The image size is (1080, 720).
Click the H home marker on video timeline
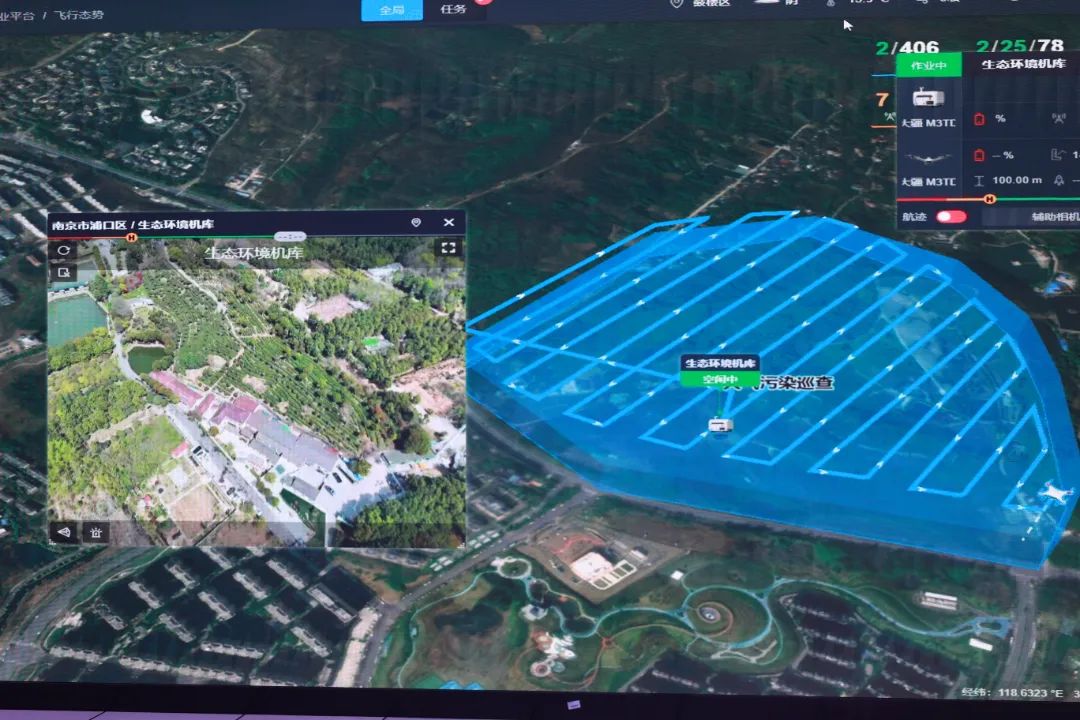131,238
